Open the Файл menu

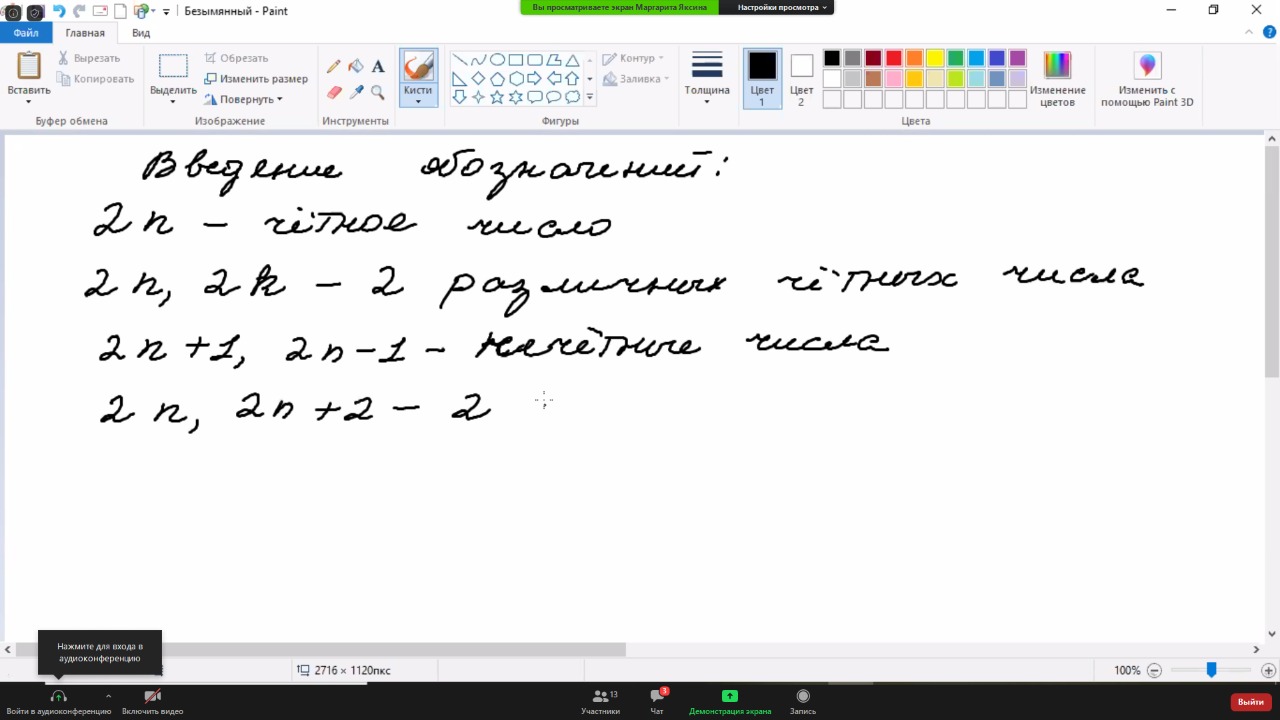click(26, 33)
